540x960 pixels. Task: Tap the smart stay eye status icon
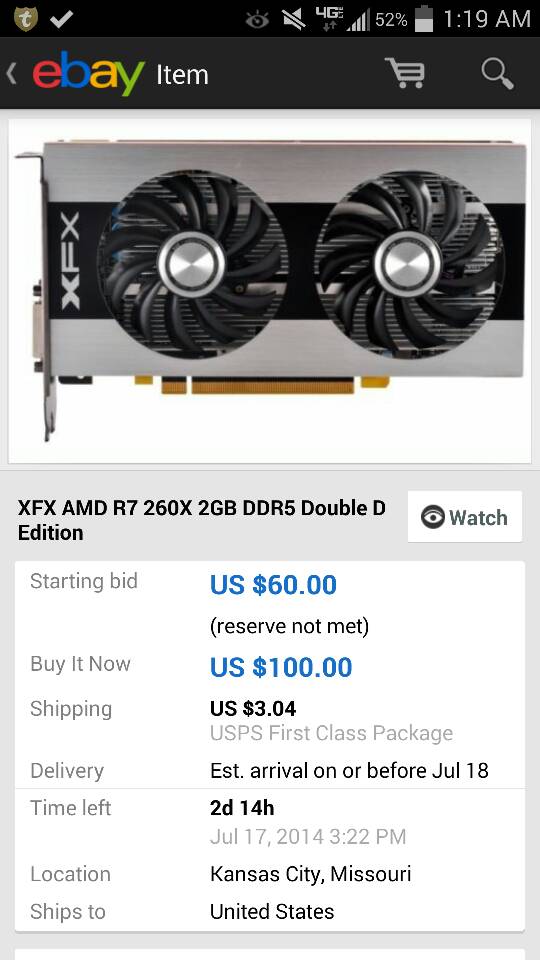257,20
